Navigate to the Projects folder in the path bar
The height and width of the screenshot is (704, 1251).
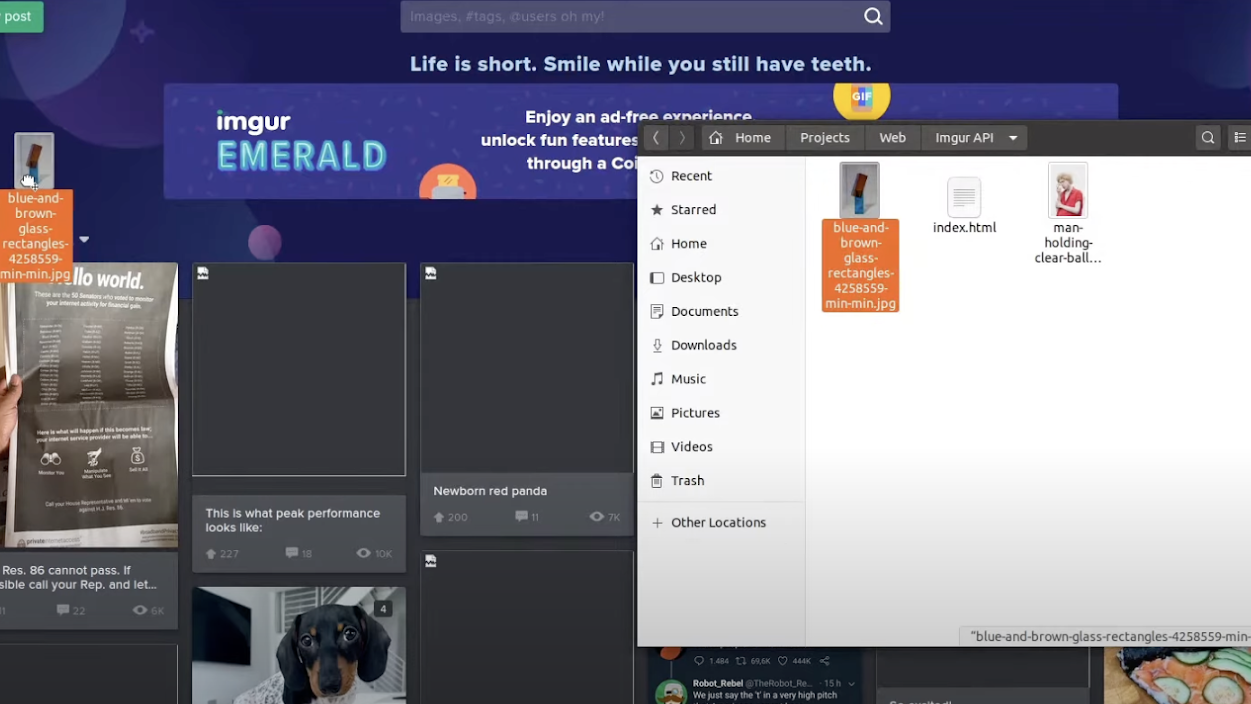pyautogui.click(x=824, y=137)
